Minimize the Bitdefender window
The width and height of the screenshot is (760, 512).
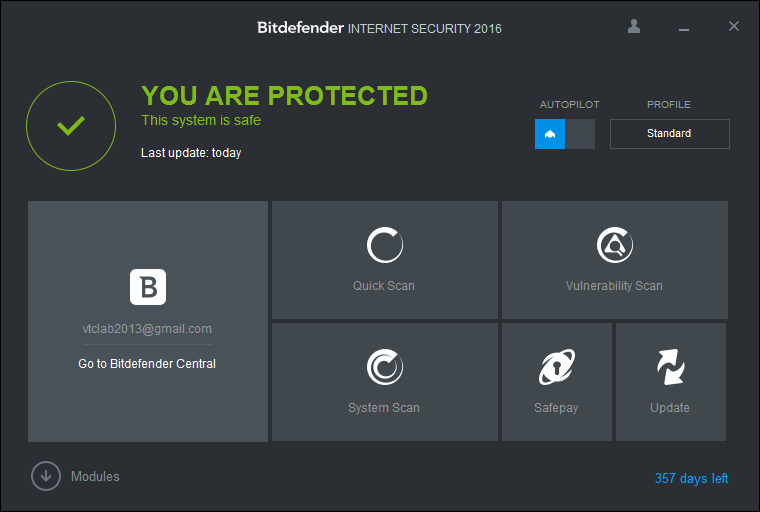point(684,27)
